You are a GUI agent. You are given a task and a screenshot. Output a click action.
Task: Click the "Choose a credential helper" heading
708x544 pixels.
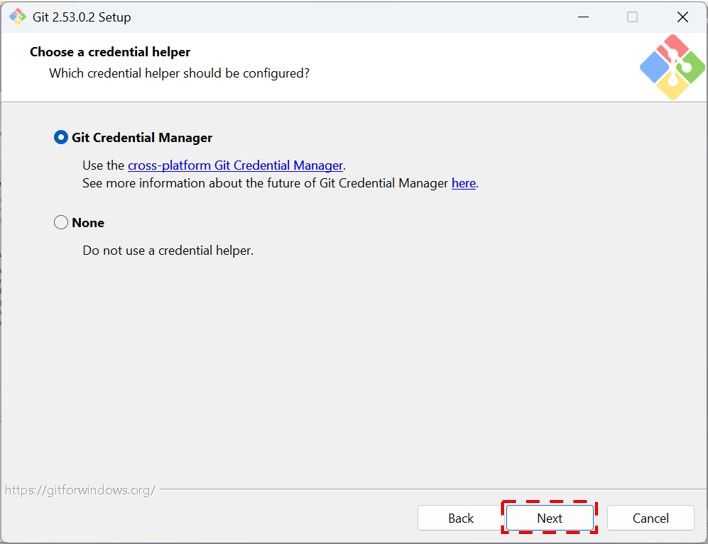coord(110,52)
